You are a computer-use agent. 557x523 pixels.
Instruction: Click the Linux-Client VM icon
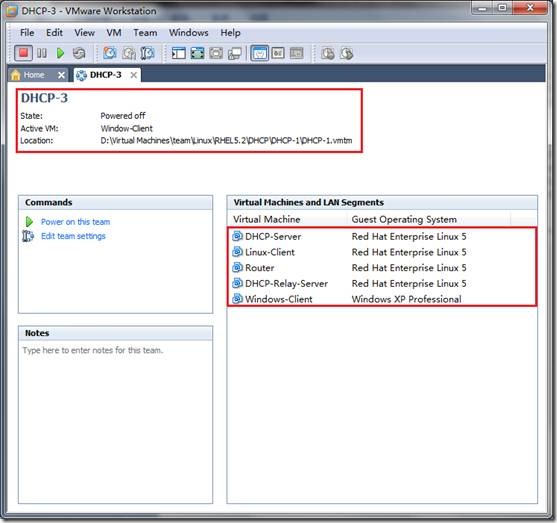tap(237, 252)
